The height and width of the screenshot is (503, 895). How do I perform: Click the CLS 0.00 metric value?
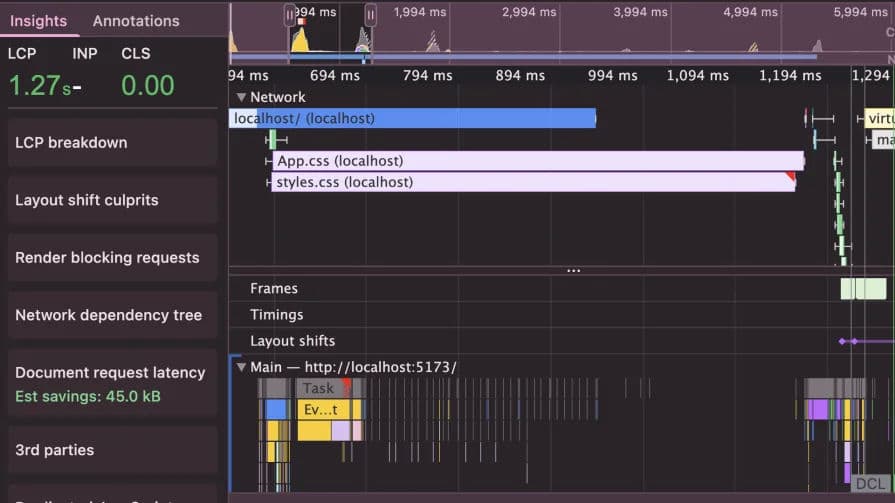pyautogui.click(x=148, y=86)
